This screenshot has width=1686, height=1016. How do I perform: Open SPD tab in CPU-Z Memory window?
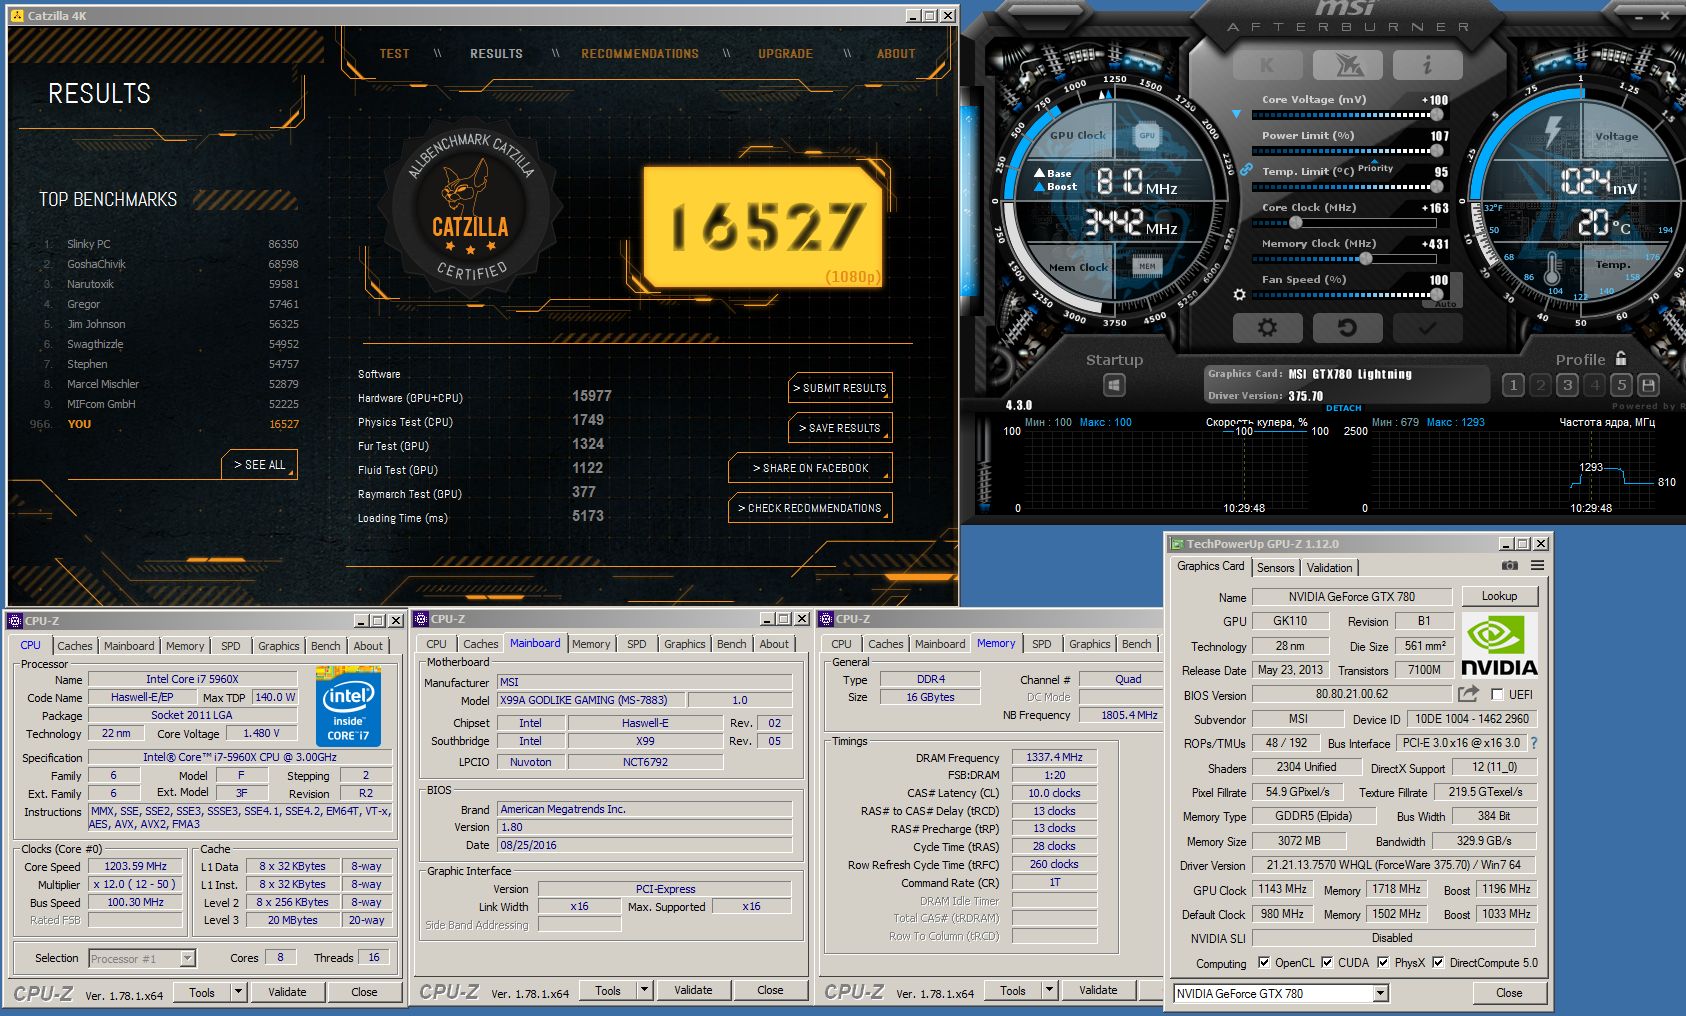point(1042,644)
